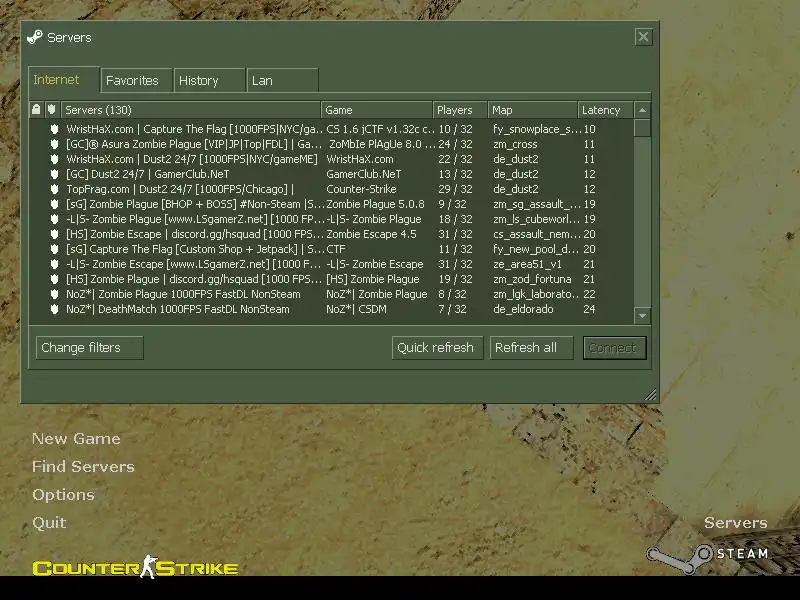The image size is (800, 600).
Task: Click map cell 'zm_zod_fortuna'
Action: pyautogui.click(x=532, y=279)
